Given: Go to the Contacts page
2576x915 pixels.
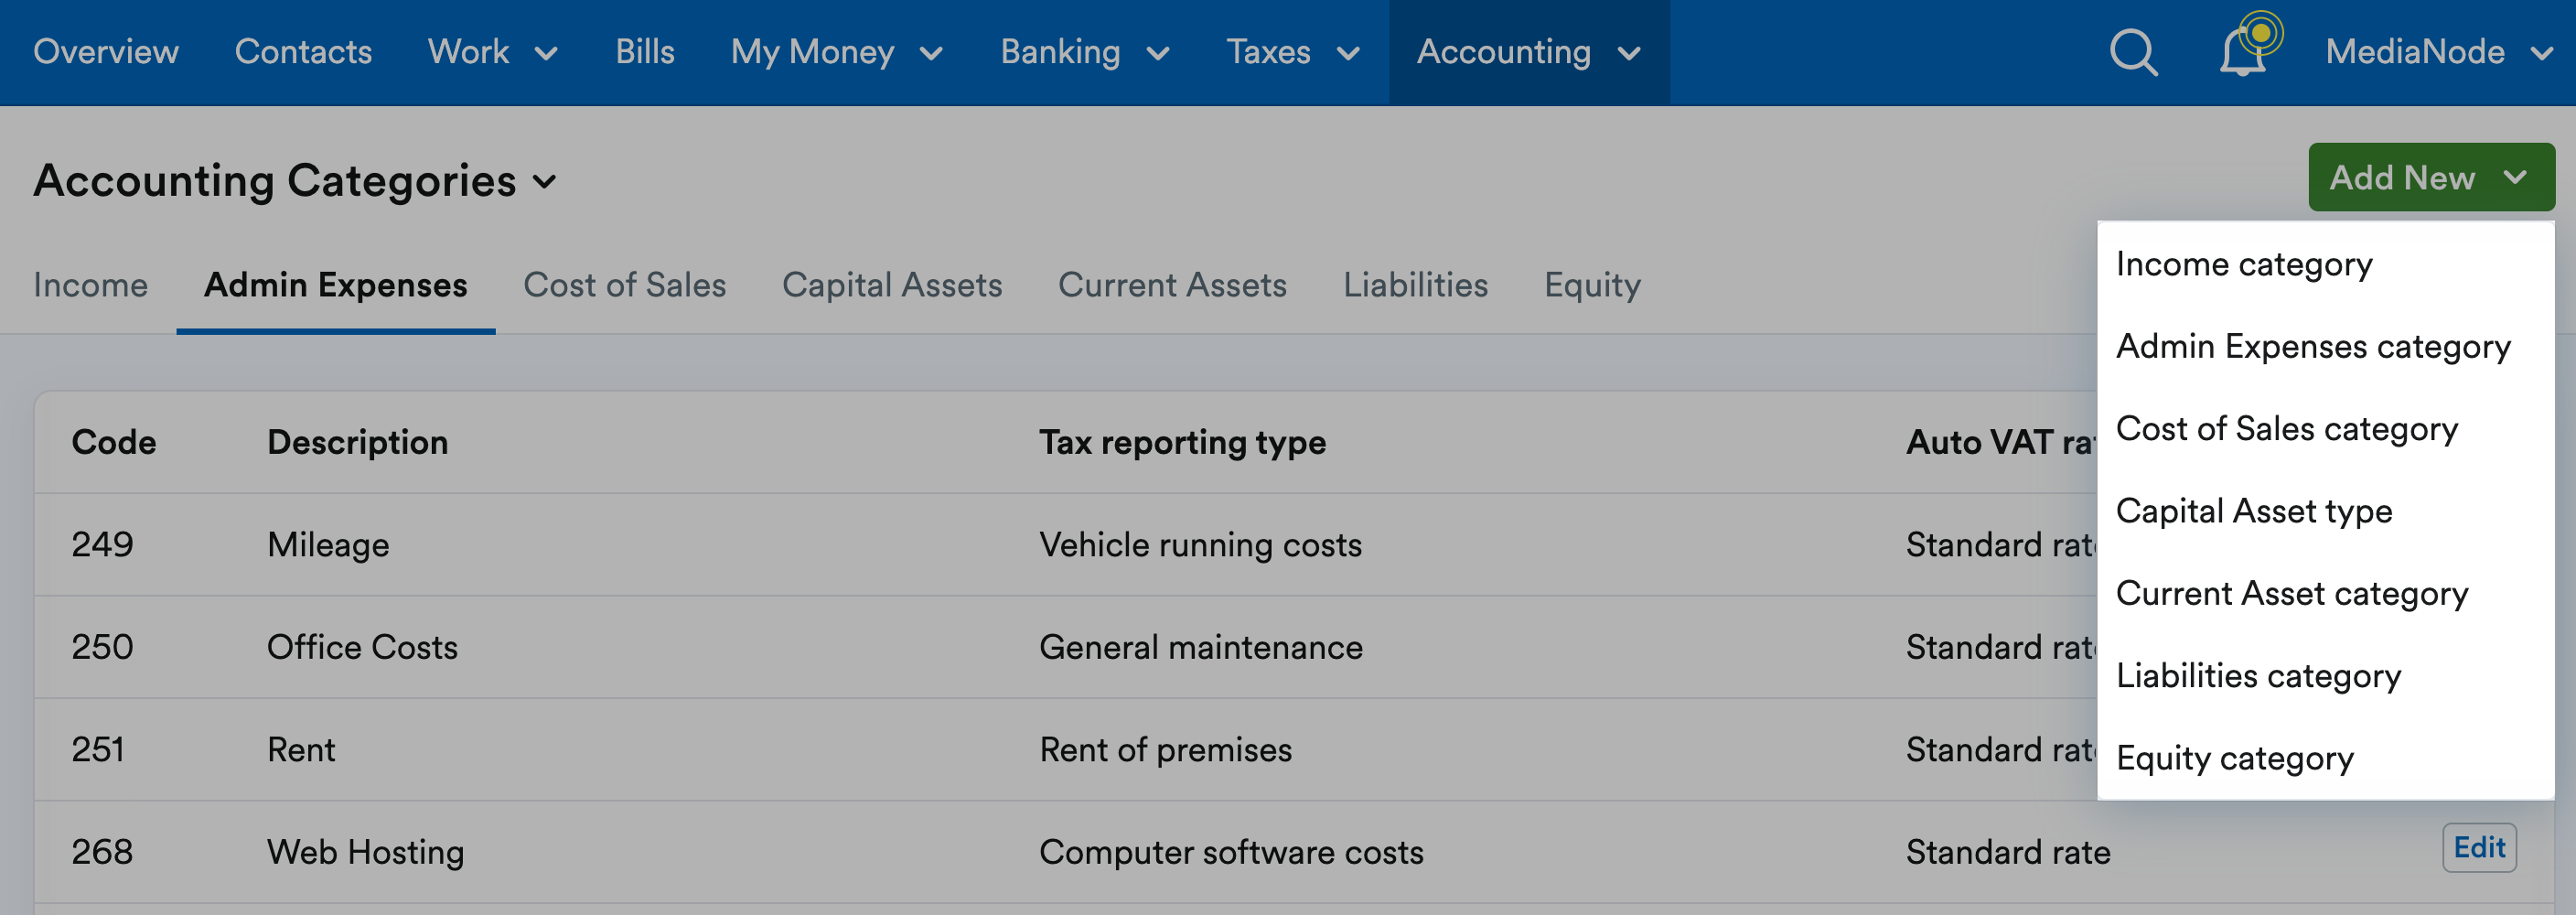Looking at the screenshot, I should (303, 52).
